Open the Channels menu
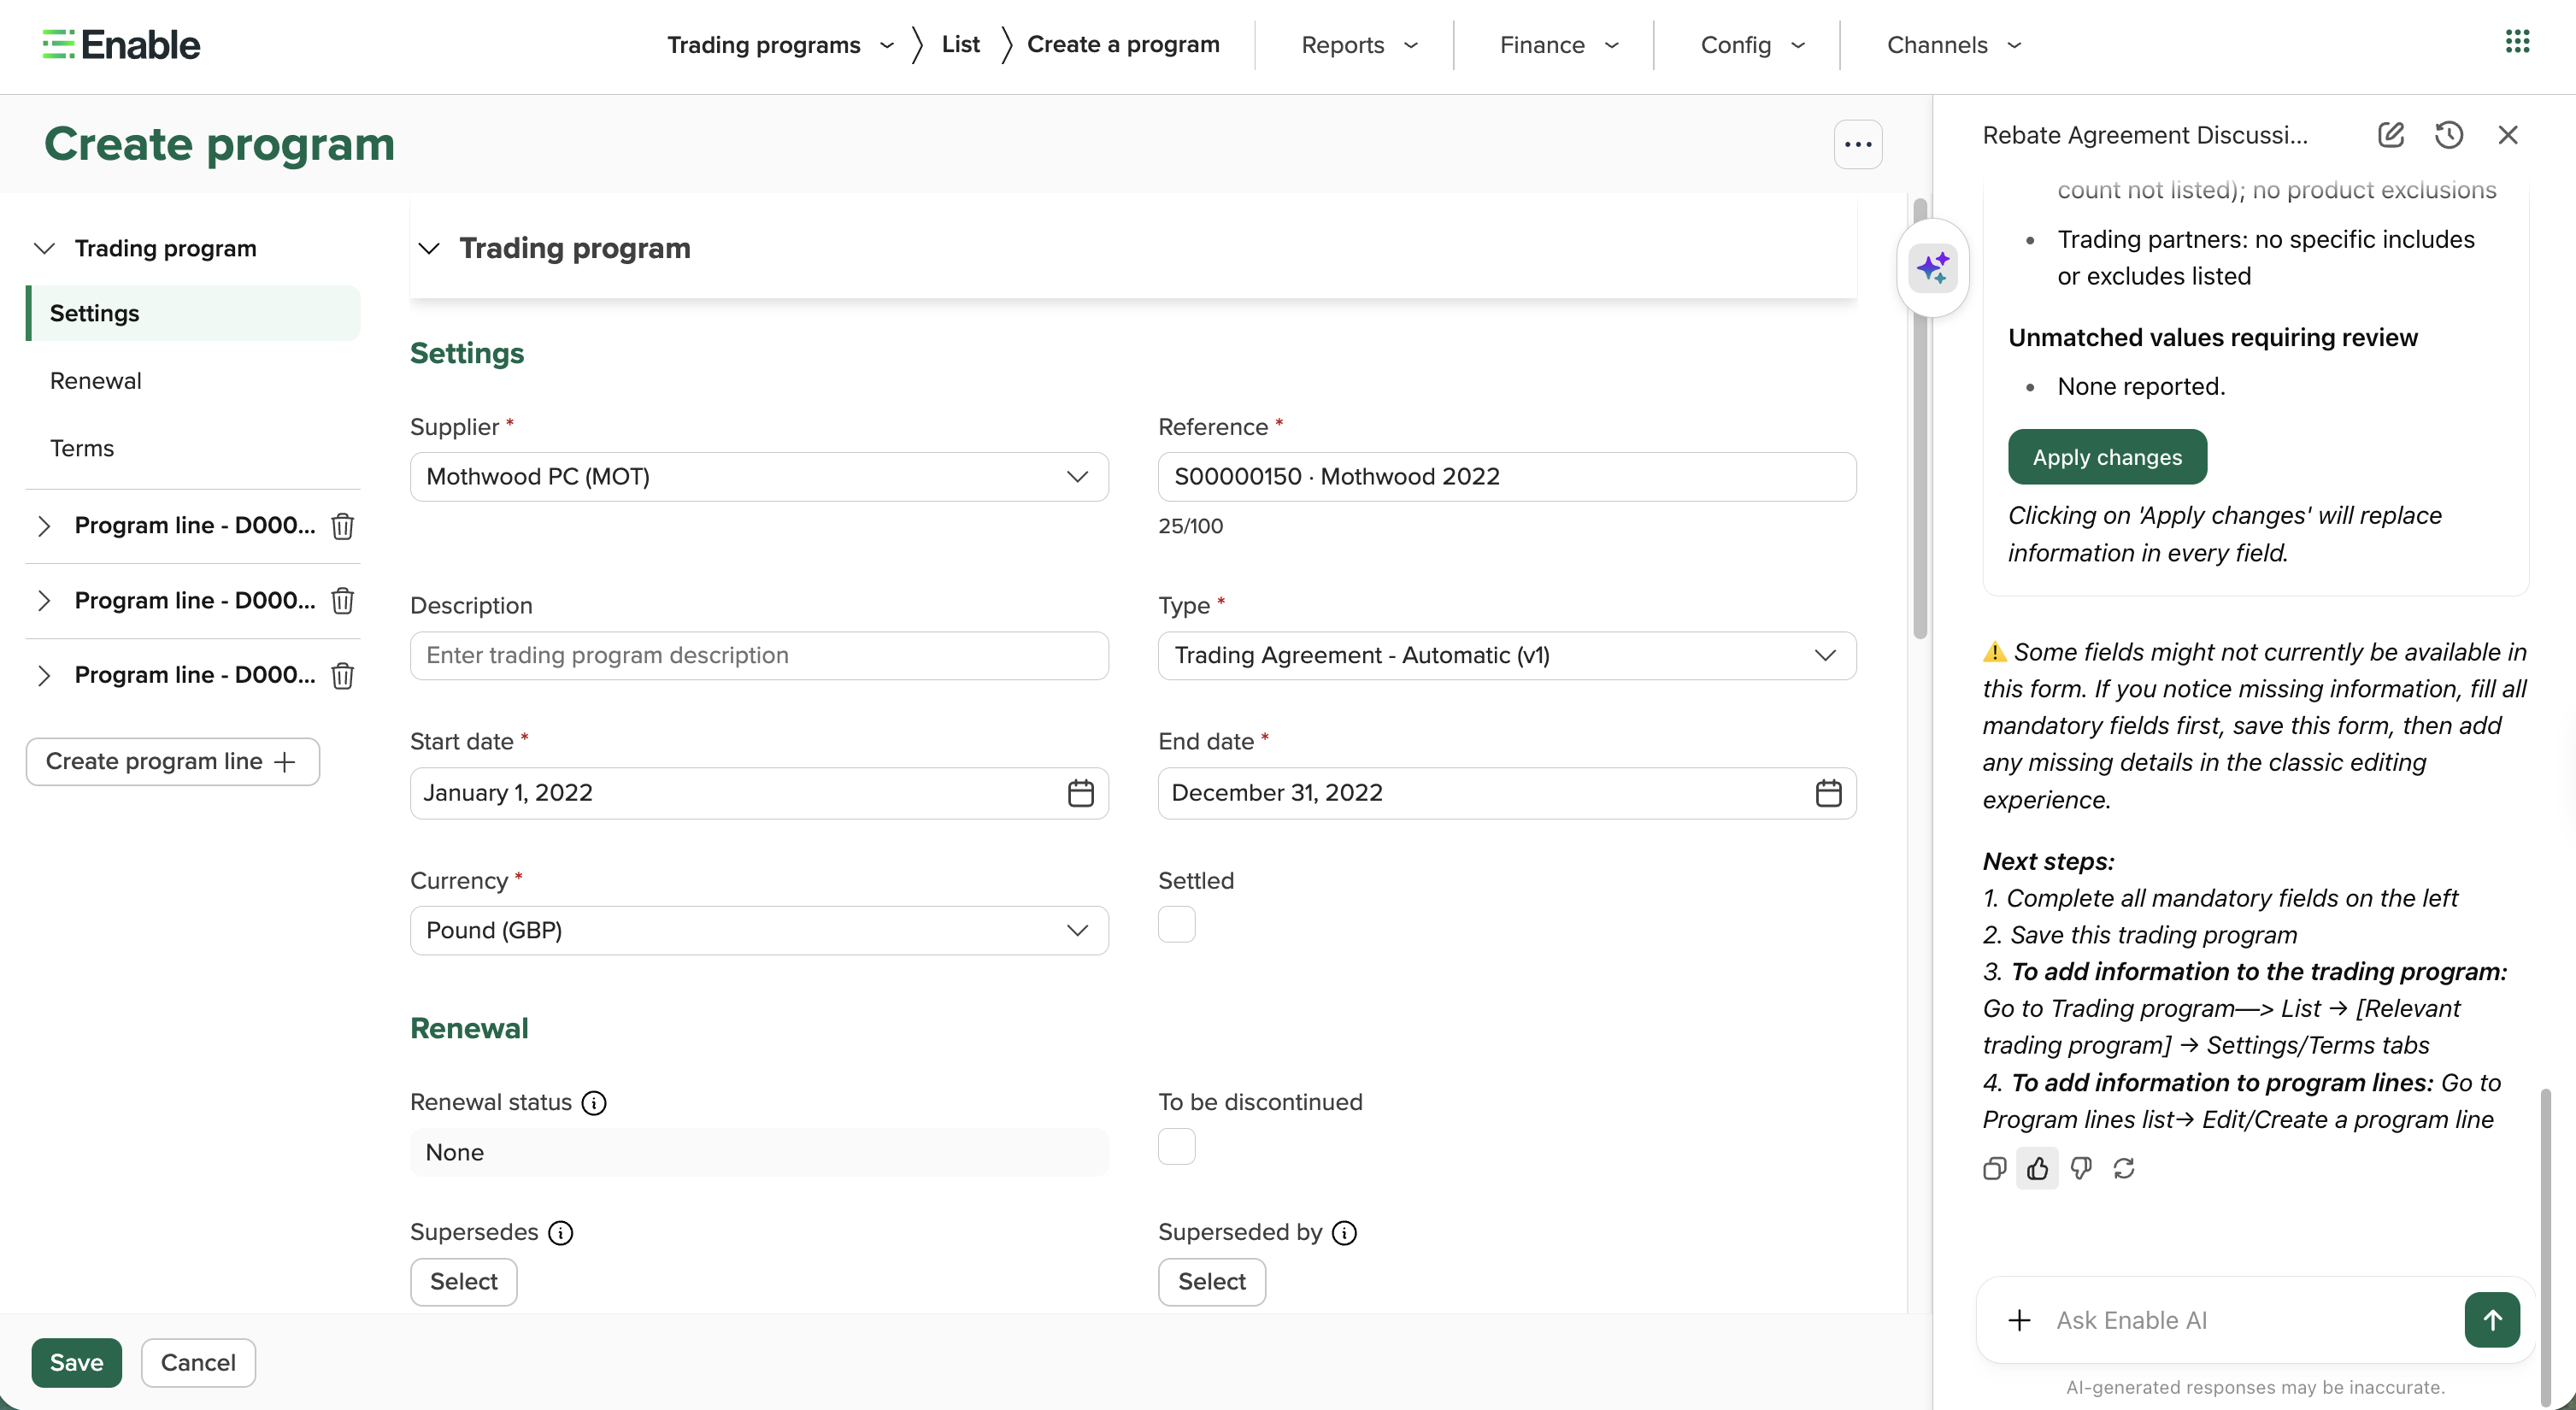Viewport: 2576px width, 1410px height. pos(1954,45)
